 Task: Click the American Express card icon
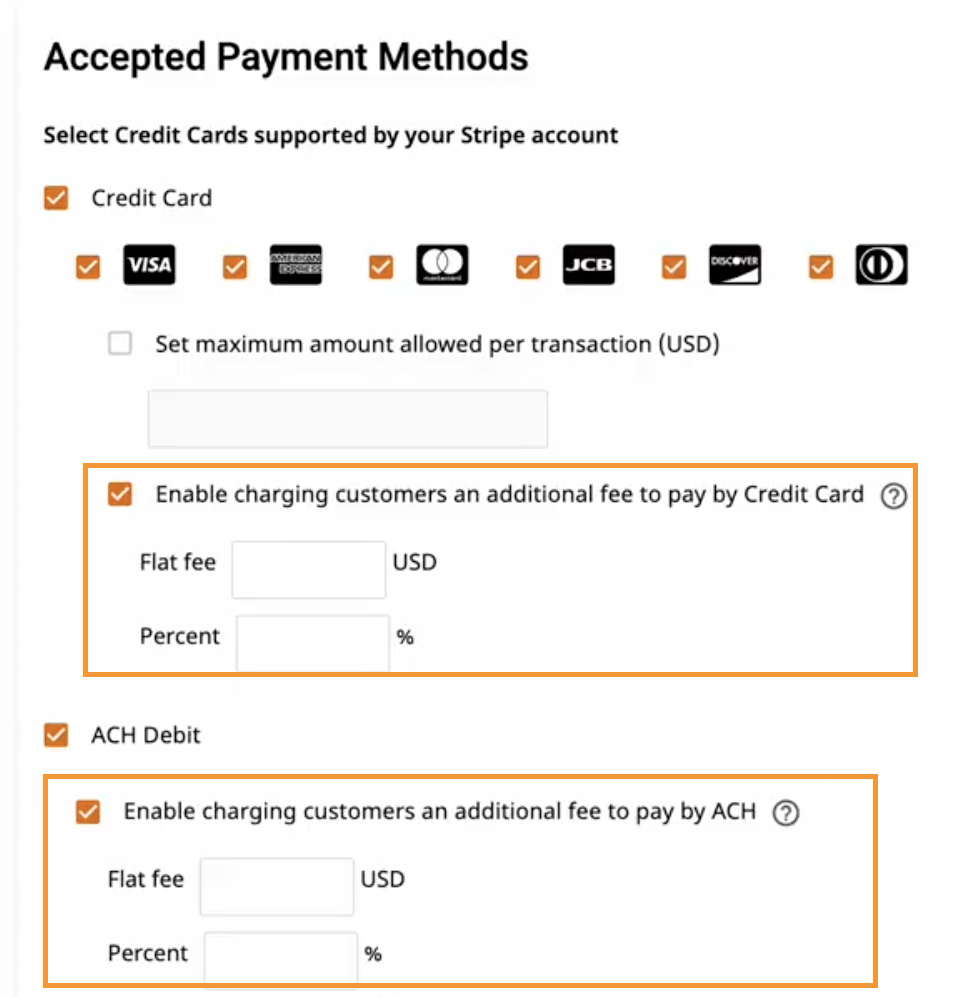(x=296, y=265)
